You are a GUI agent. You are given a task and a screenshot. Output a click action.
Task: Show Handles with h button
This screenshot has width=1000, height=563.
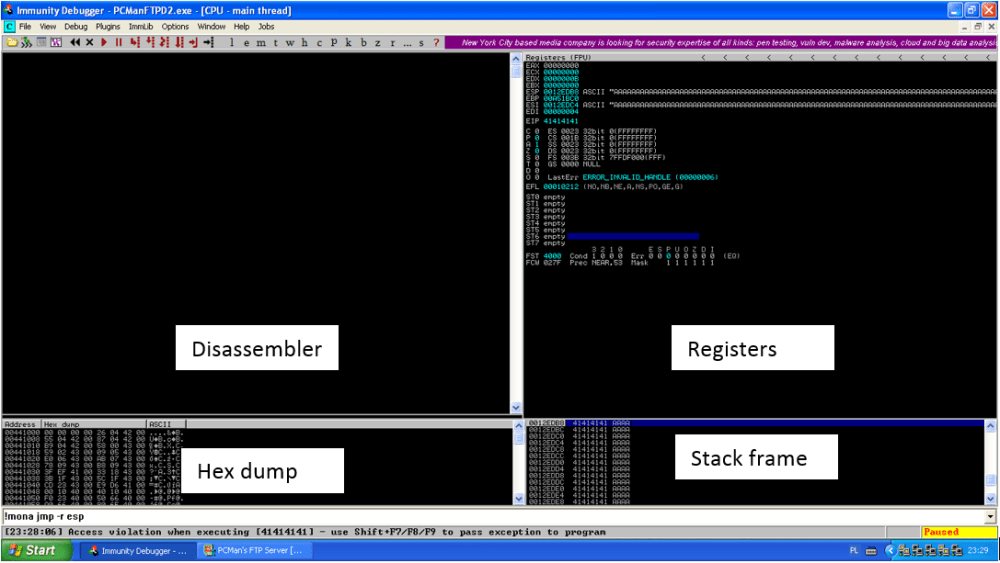305,43
